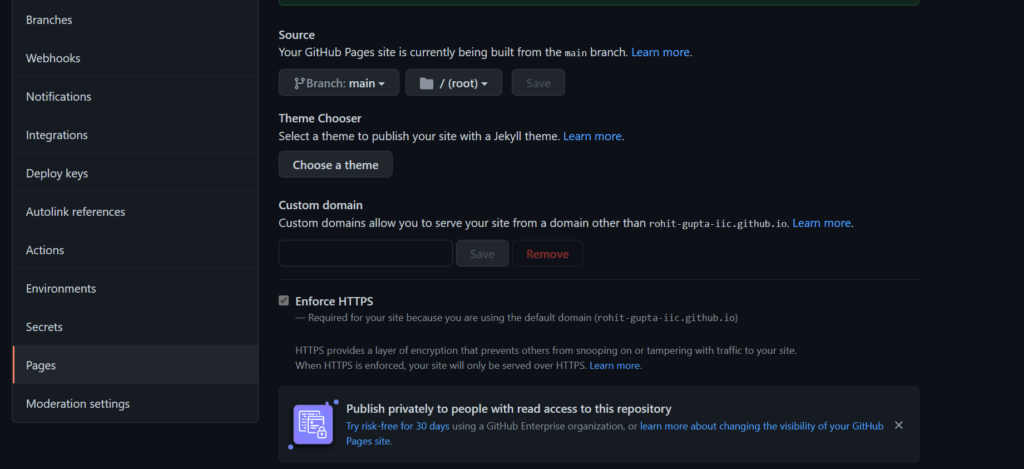1024x469 pixels.
Task: Go to Notifications settings
Action: pos(135,97)
